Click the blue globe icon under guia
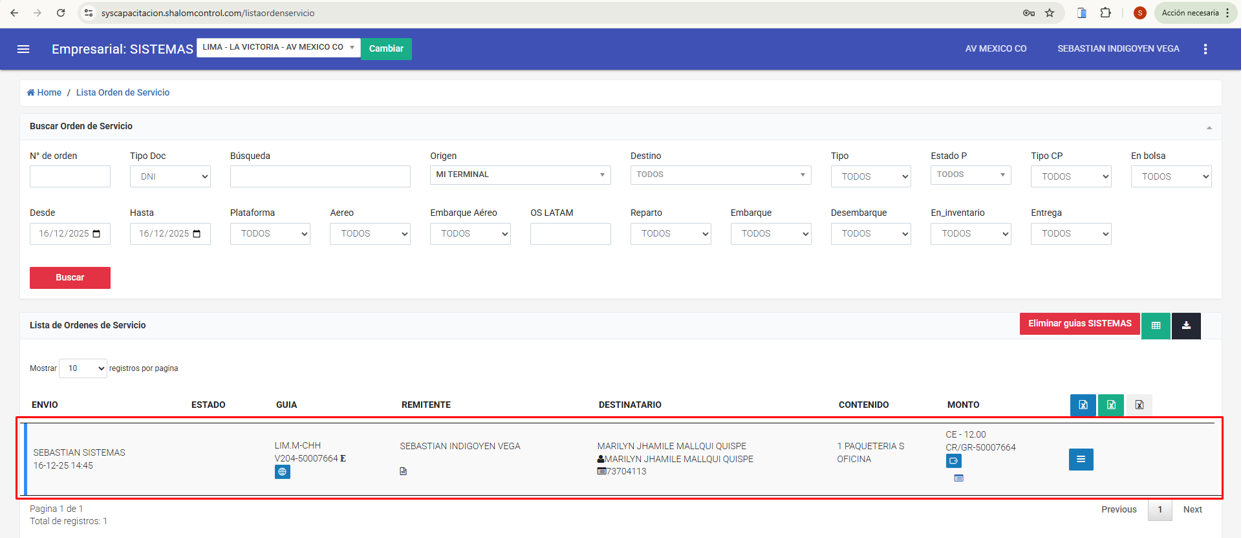The image size is (1242, 538). point(282,472)
